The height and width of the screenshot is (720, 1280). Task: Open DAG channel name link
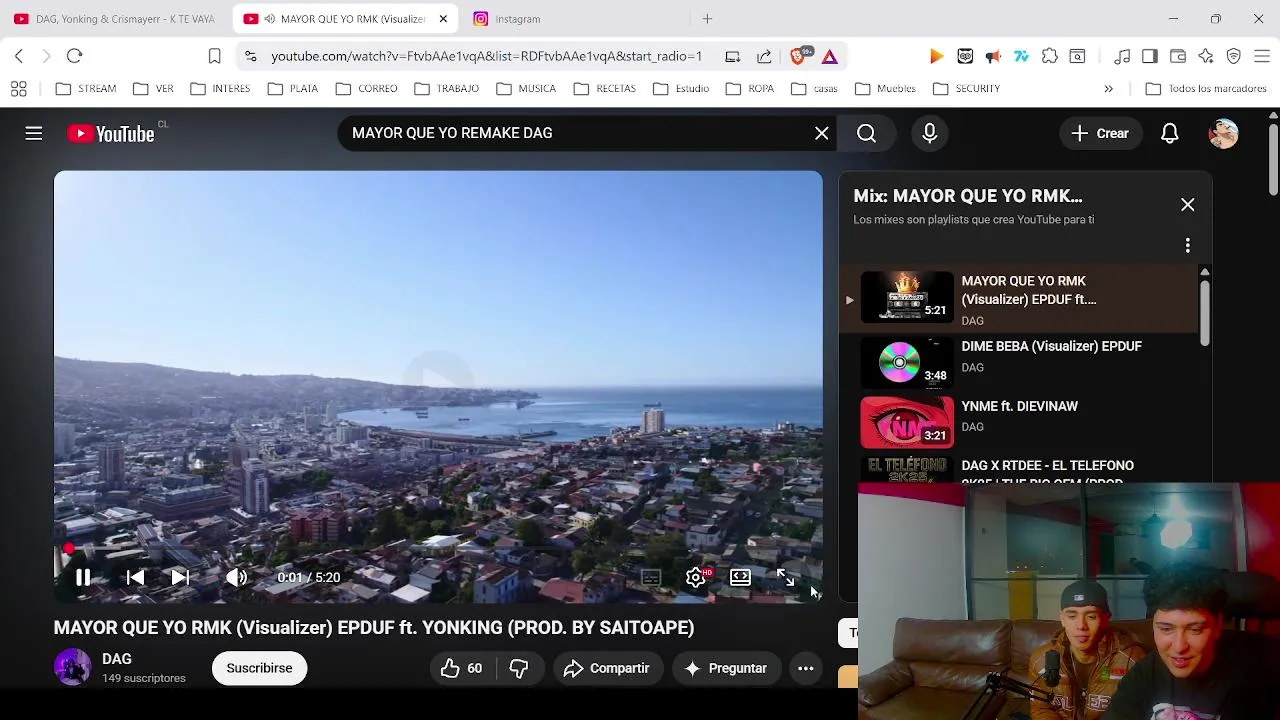click(117, 659)
